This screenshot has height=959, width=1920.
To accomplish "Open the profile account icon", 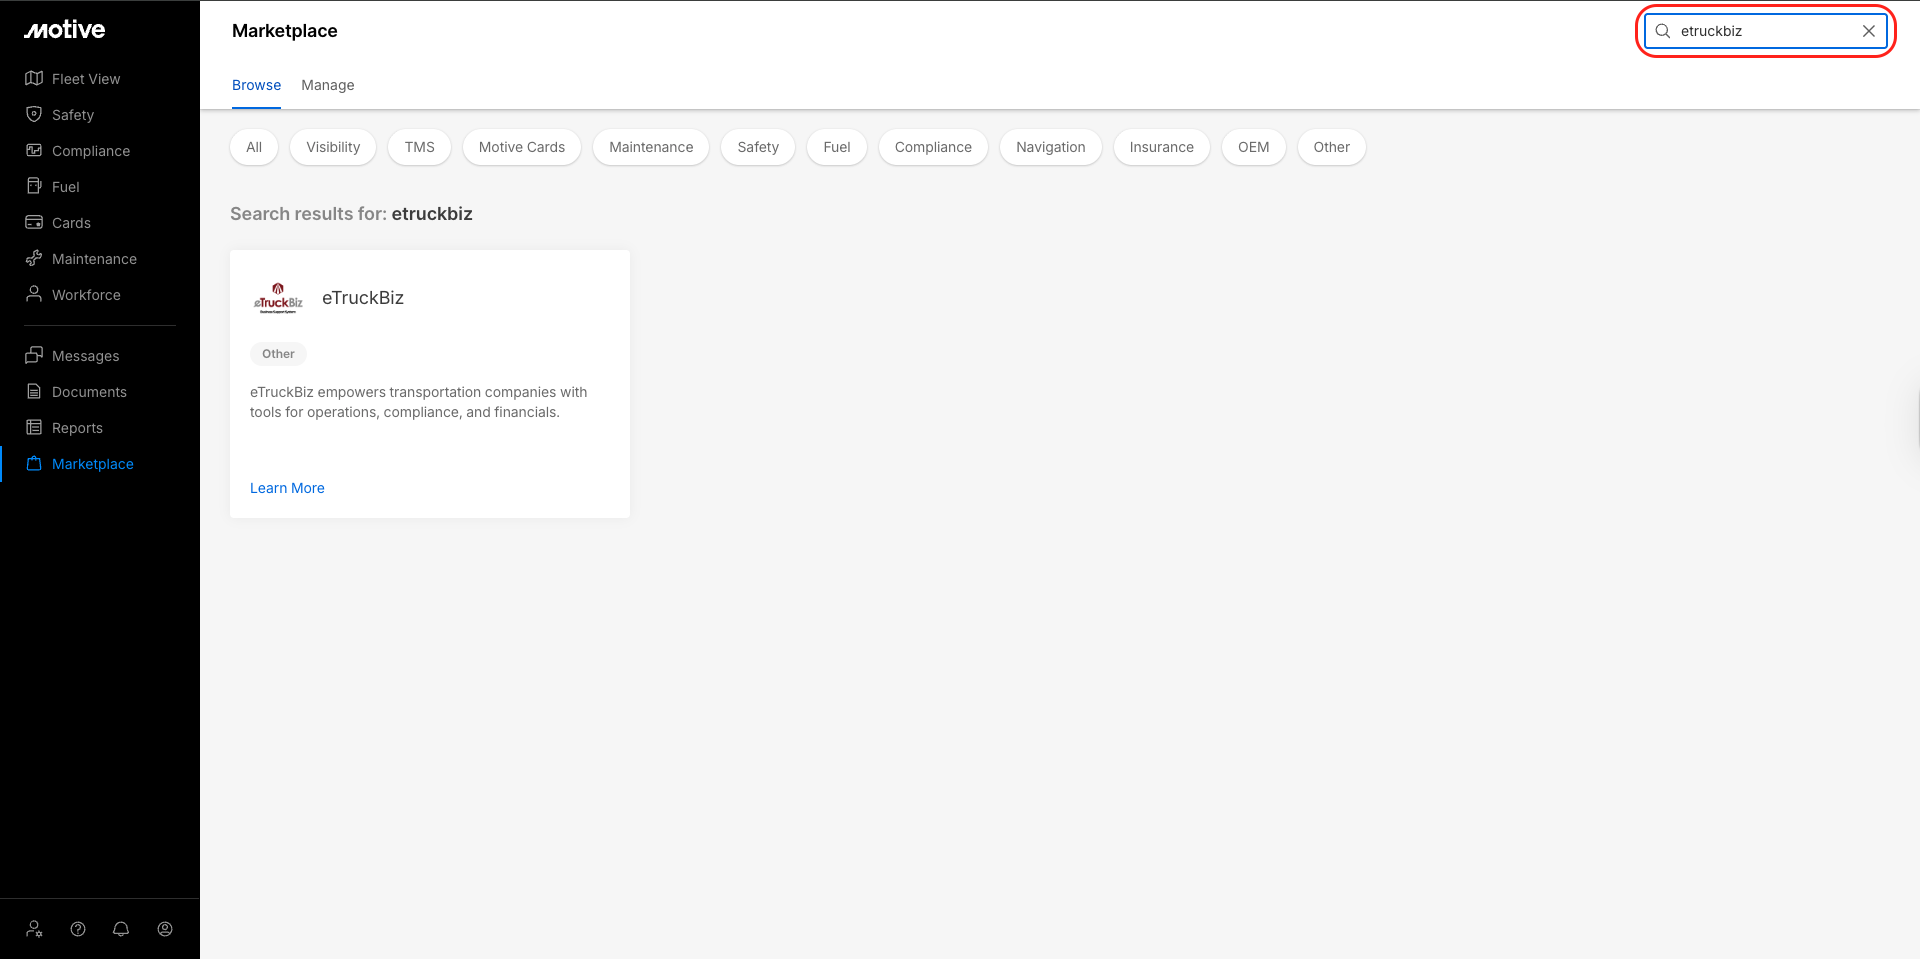I will coord(165,929).
